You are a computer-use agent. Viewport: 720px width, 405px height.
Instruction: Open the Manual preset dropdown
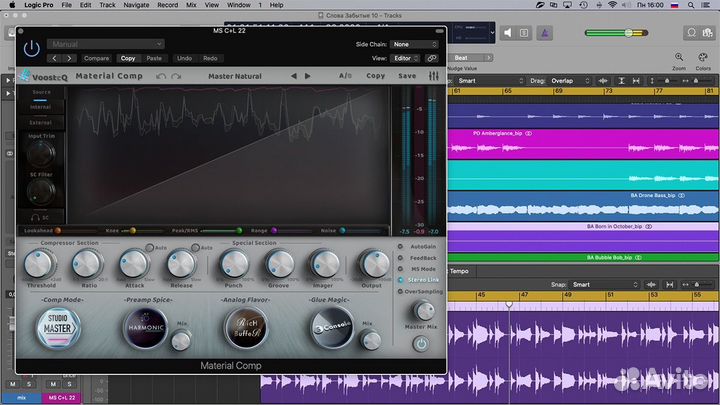pyautogui.click(x=105, y=44)
